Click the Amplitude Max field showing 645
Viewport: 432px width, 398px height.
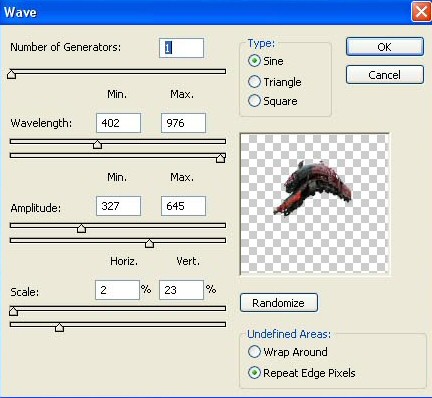point(183,206)
